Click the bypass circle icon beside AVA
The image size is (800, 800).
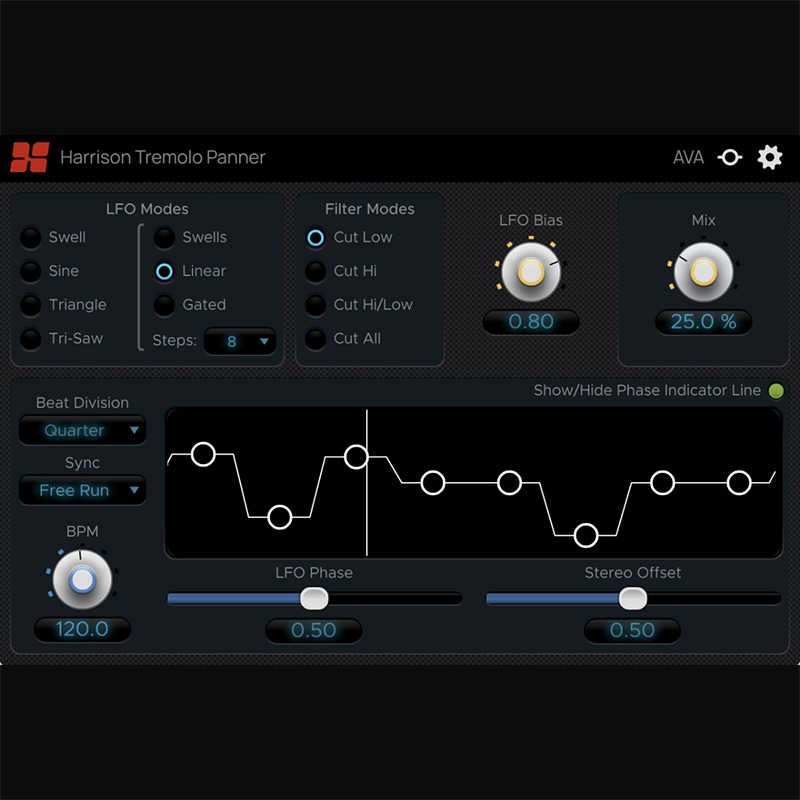coord(730,157)
